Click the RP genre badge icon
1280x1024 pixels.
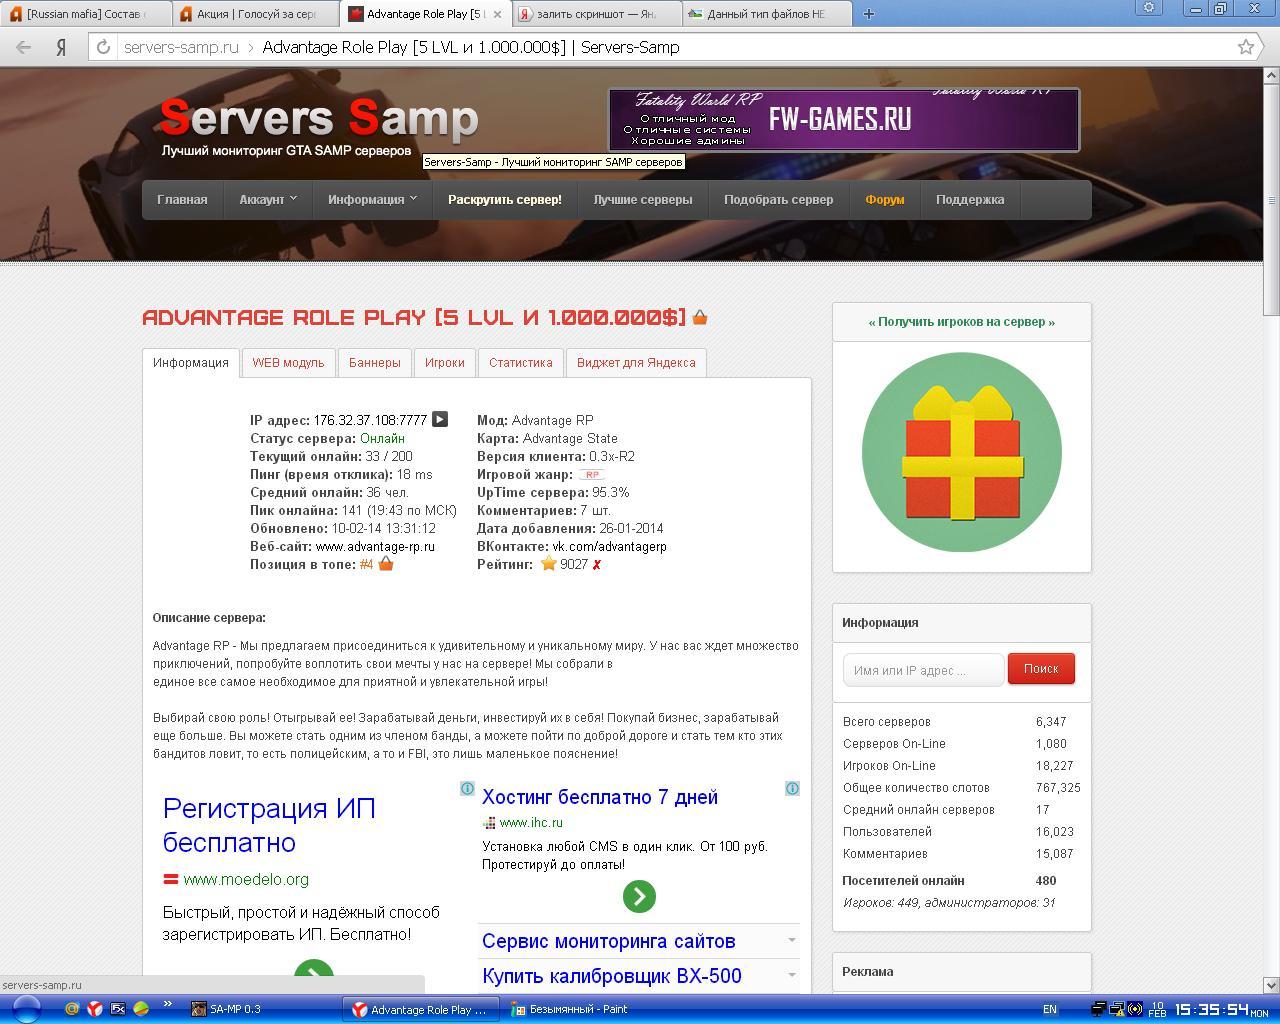coord(592,475)
